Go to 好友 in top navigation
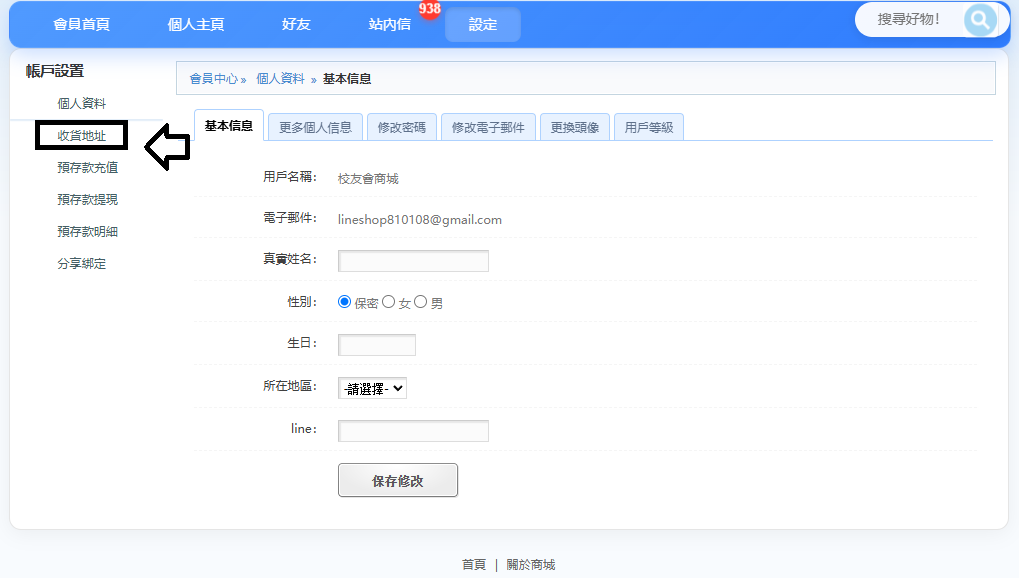Image resolution: width=1019 pixels, height=578 pixels. 296,24
